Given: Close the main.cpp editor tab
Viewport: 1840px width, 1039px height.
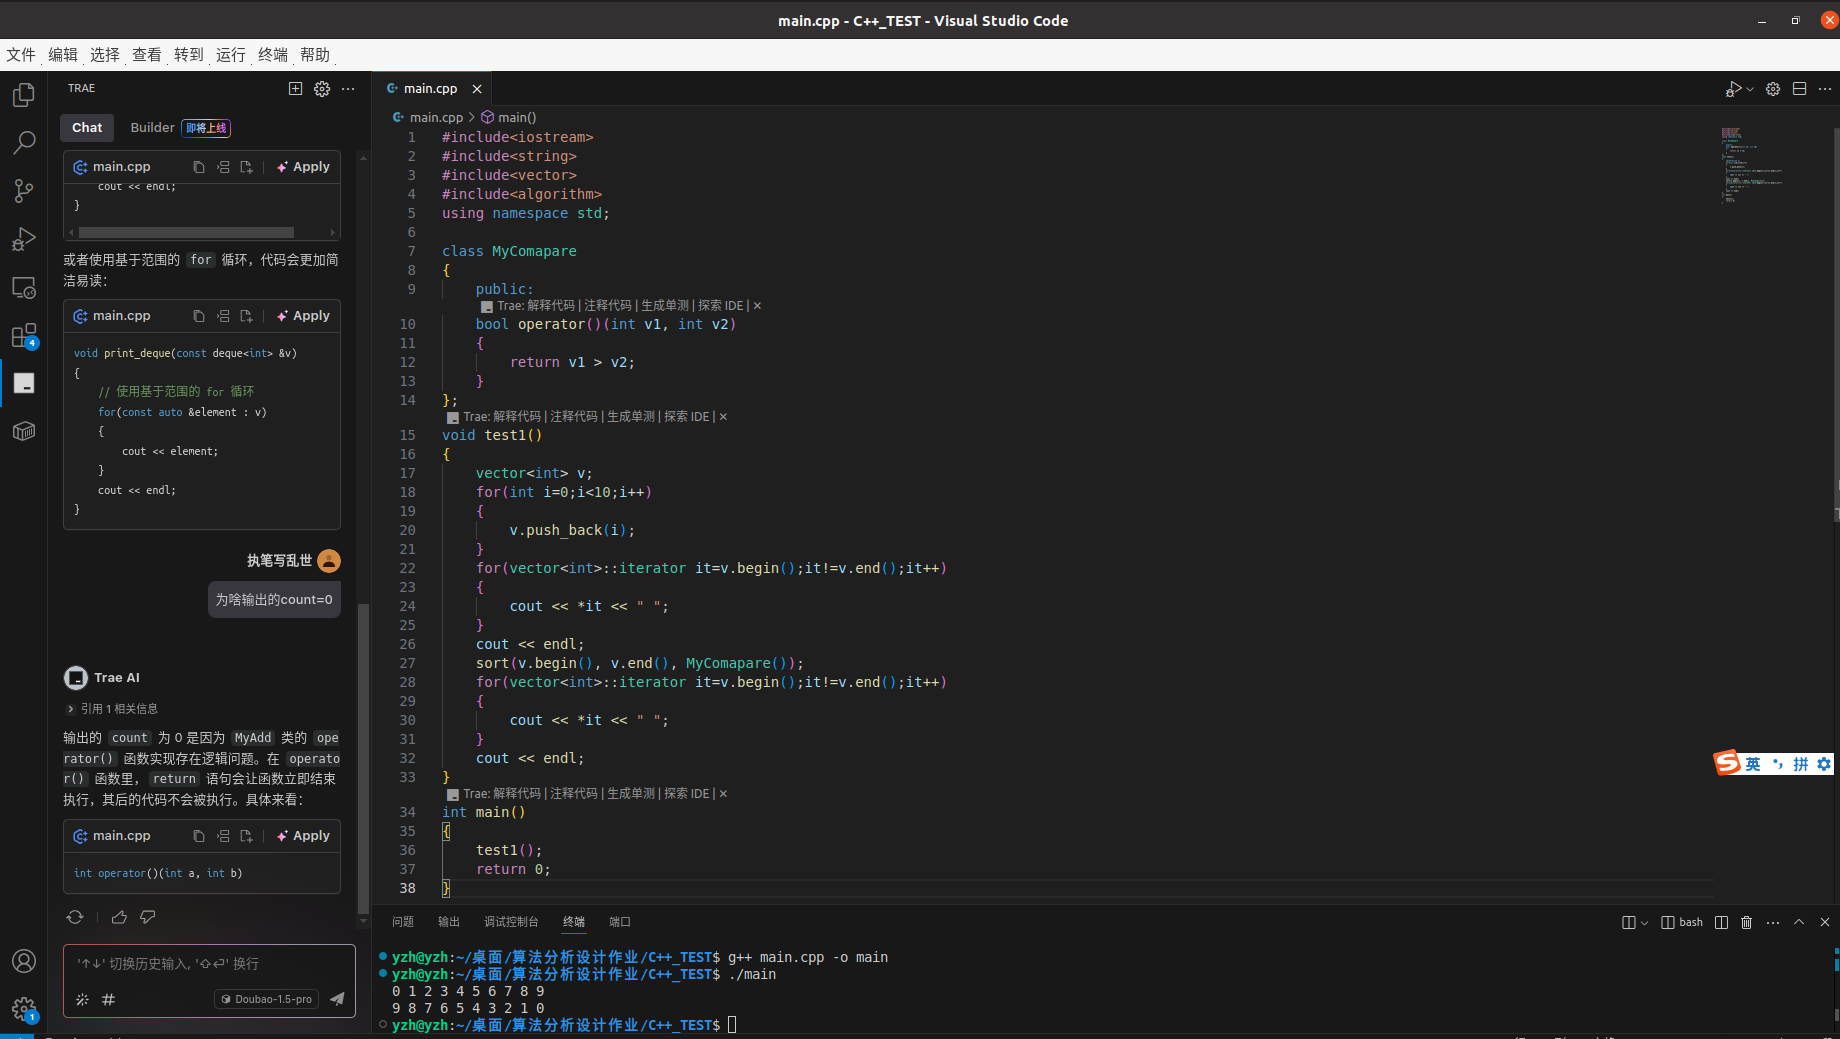Looking at the screenshot, I should tap(477, 89).
